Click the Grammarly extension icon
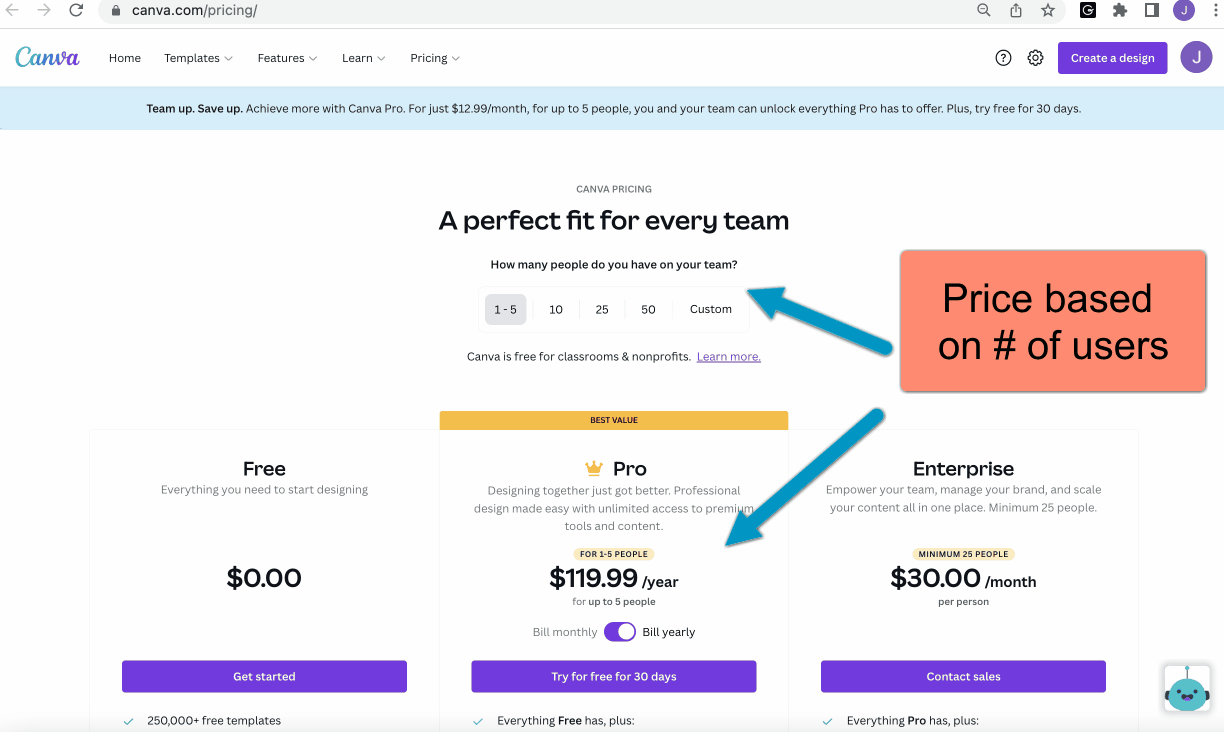 (1087, 11)
